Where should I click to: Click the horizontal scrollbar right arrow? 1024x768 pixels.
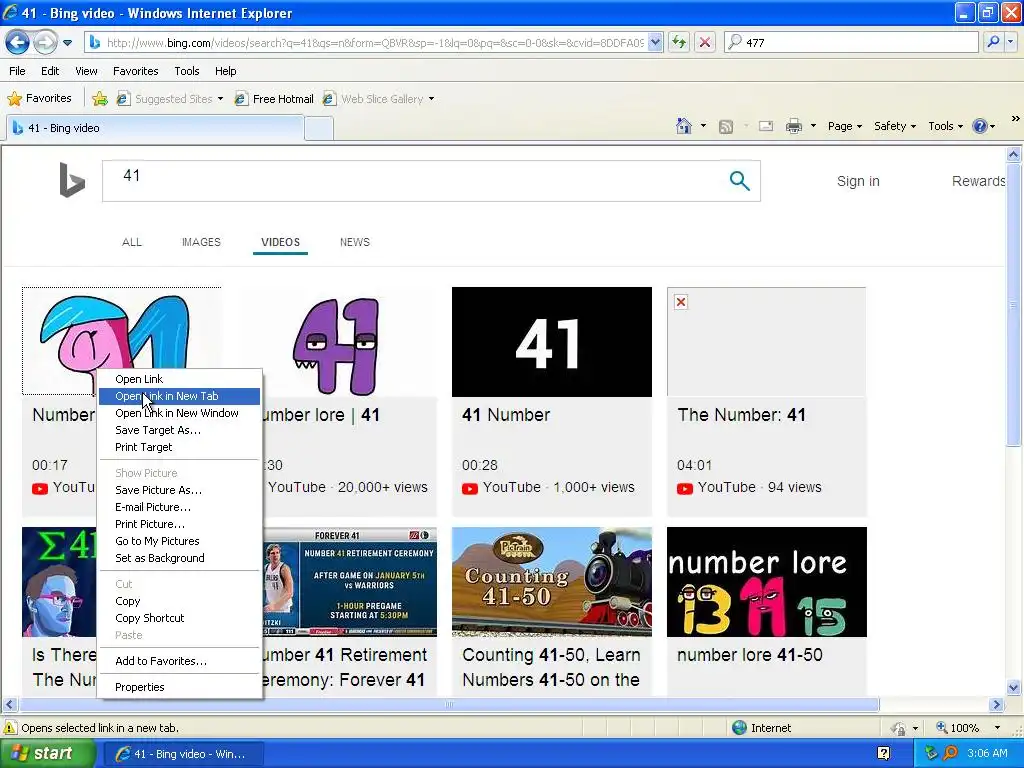(996, 705)
